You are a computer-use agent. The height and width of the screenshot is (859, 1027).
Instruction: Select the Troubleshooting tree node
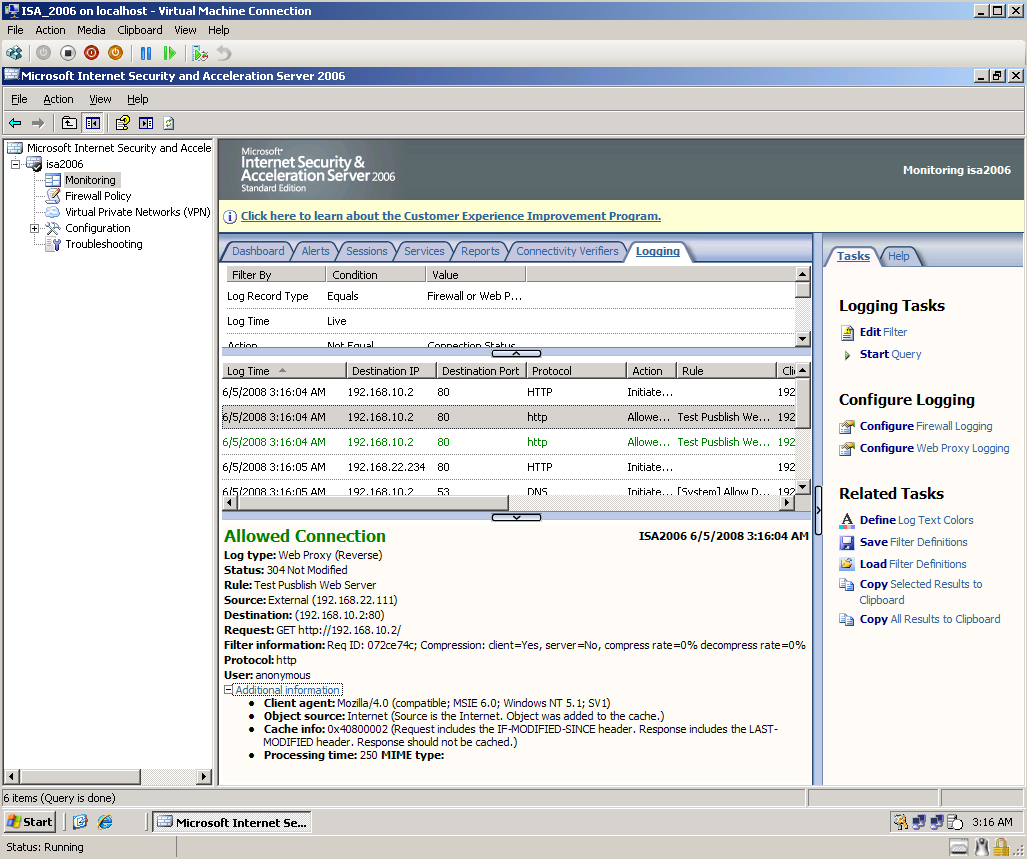click(x=103, y=244)
